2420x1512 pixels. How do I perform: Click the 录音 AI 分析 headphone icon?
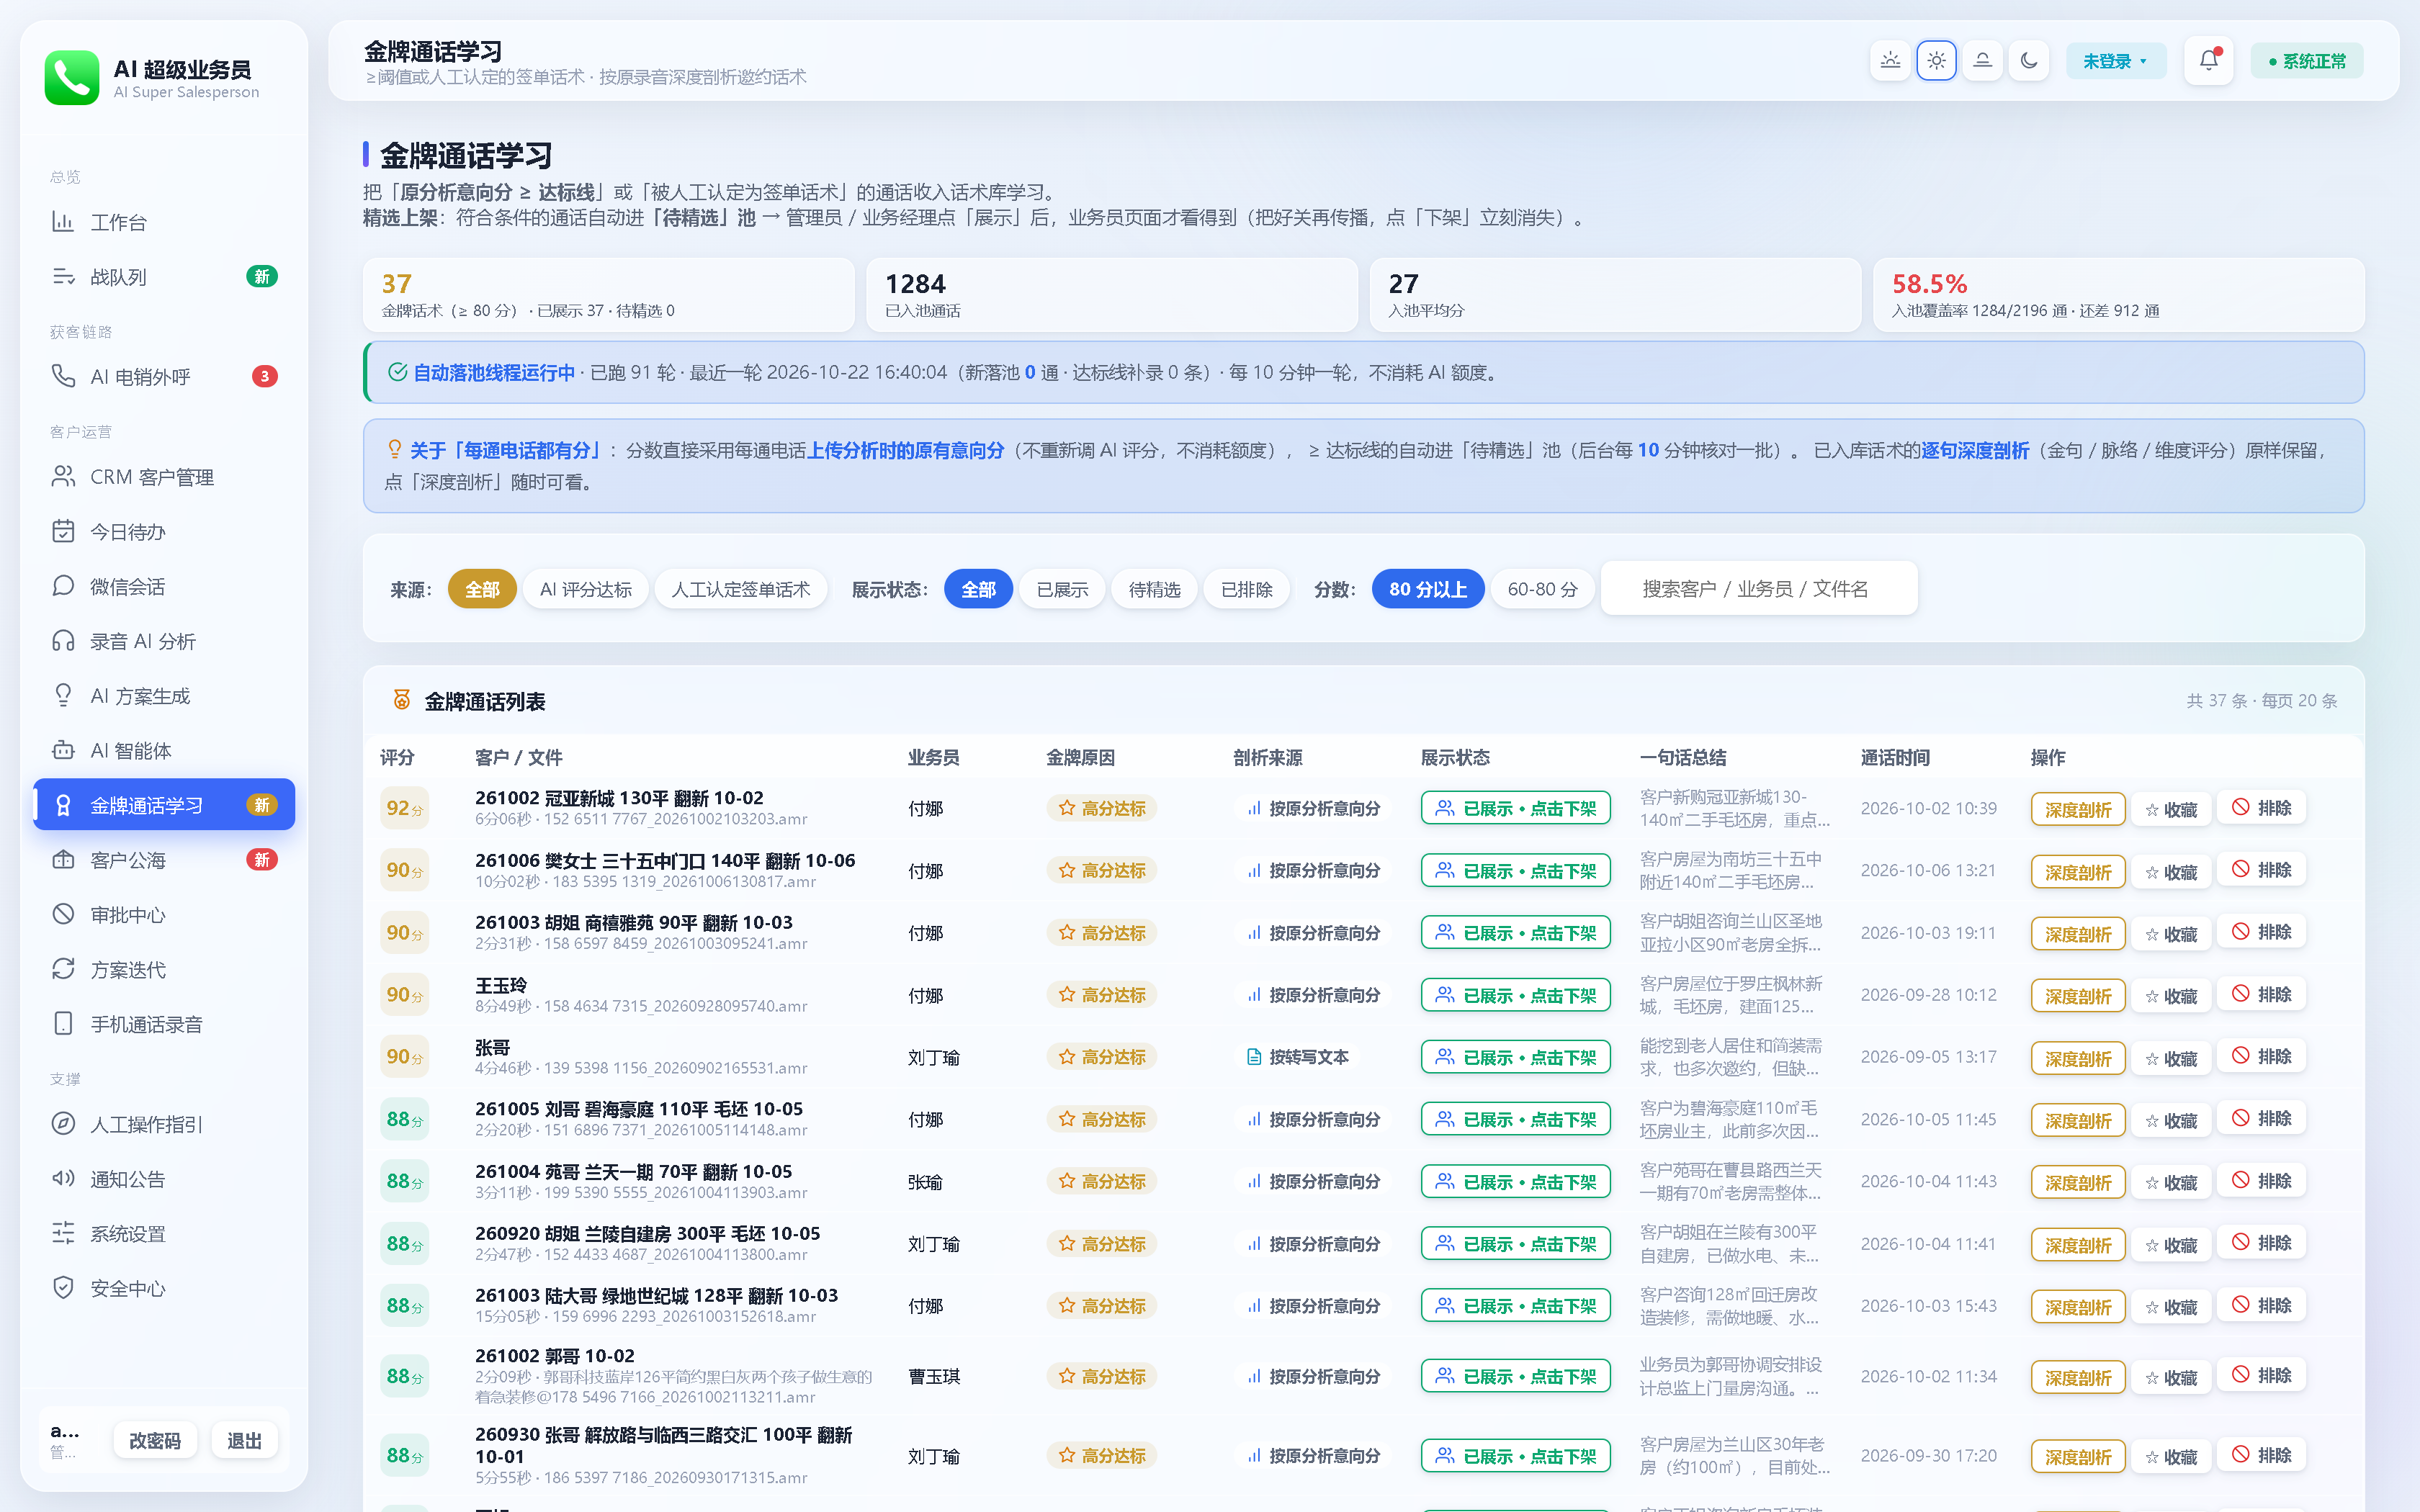(63, 641)
